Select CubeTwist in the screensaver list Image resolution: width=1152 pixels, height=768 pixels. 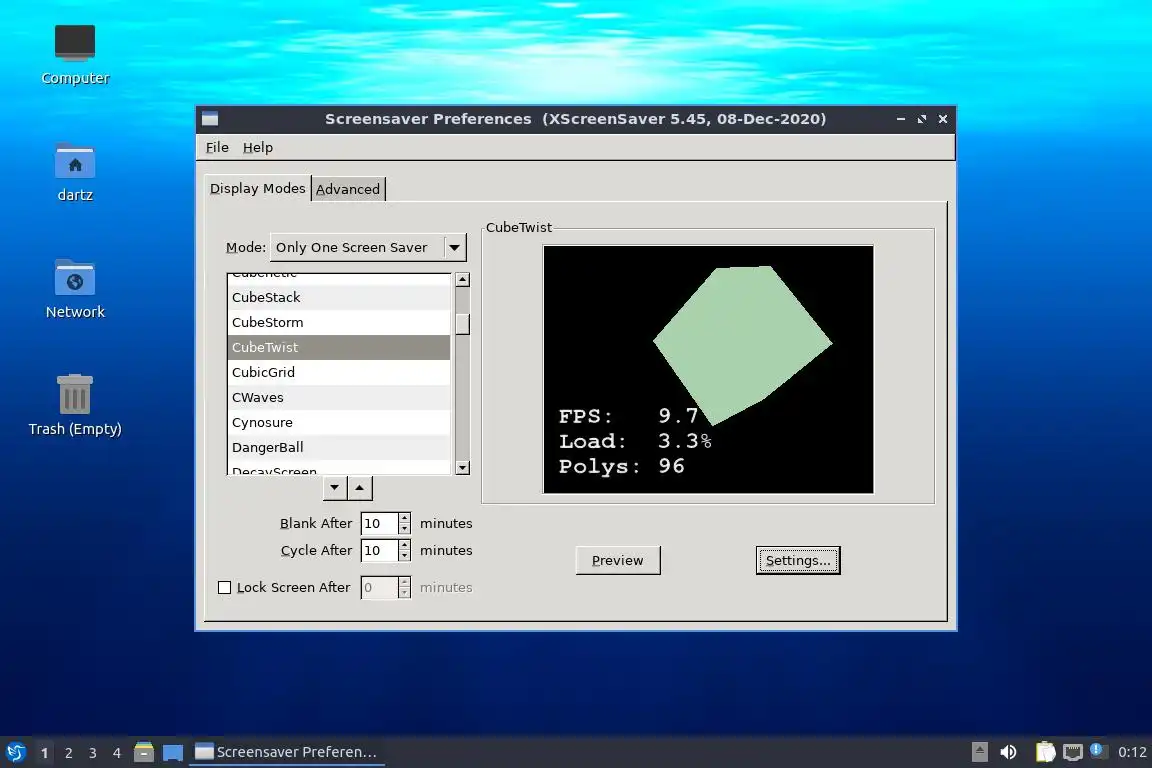click(x=339, y=348)
